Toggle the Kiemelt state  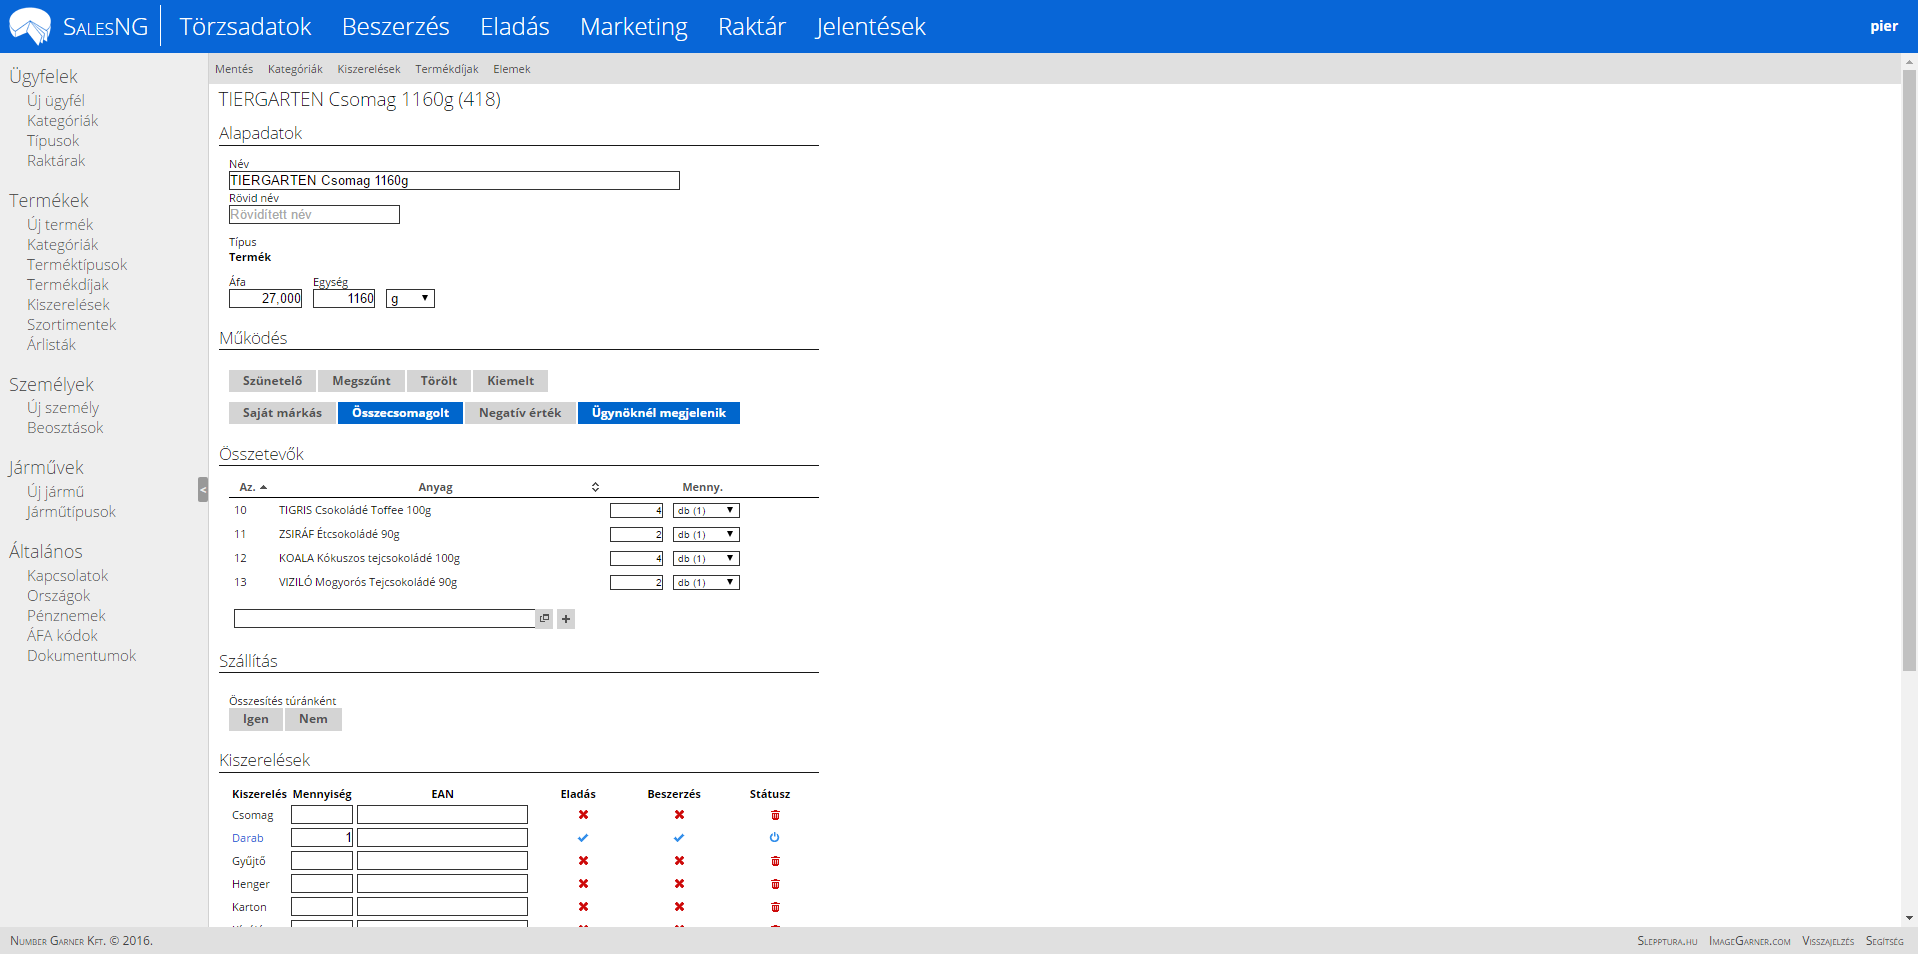click(x=510, y=381)
